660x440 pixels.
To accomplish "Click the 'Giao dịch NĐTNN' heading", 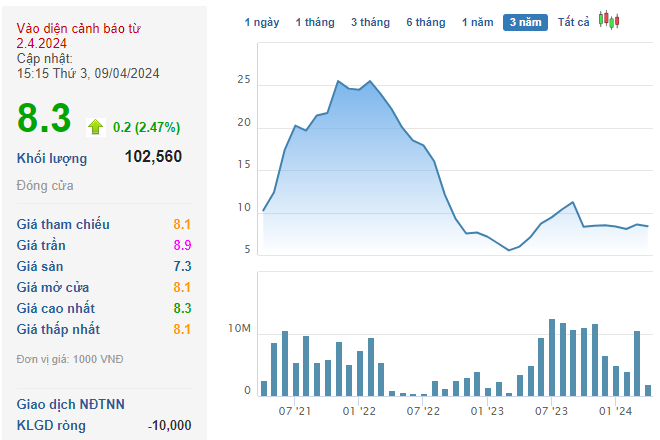I will (x=71, y=404).
